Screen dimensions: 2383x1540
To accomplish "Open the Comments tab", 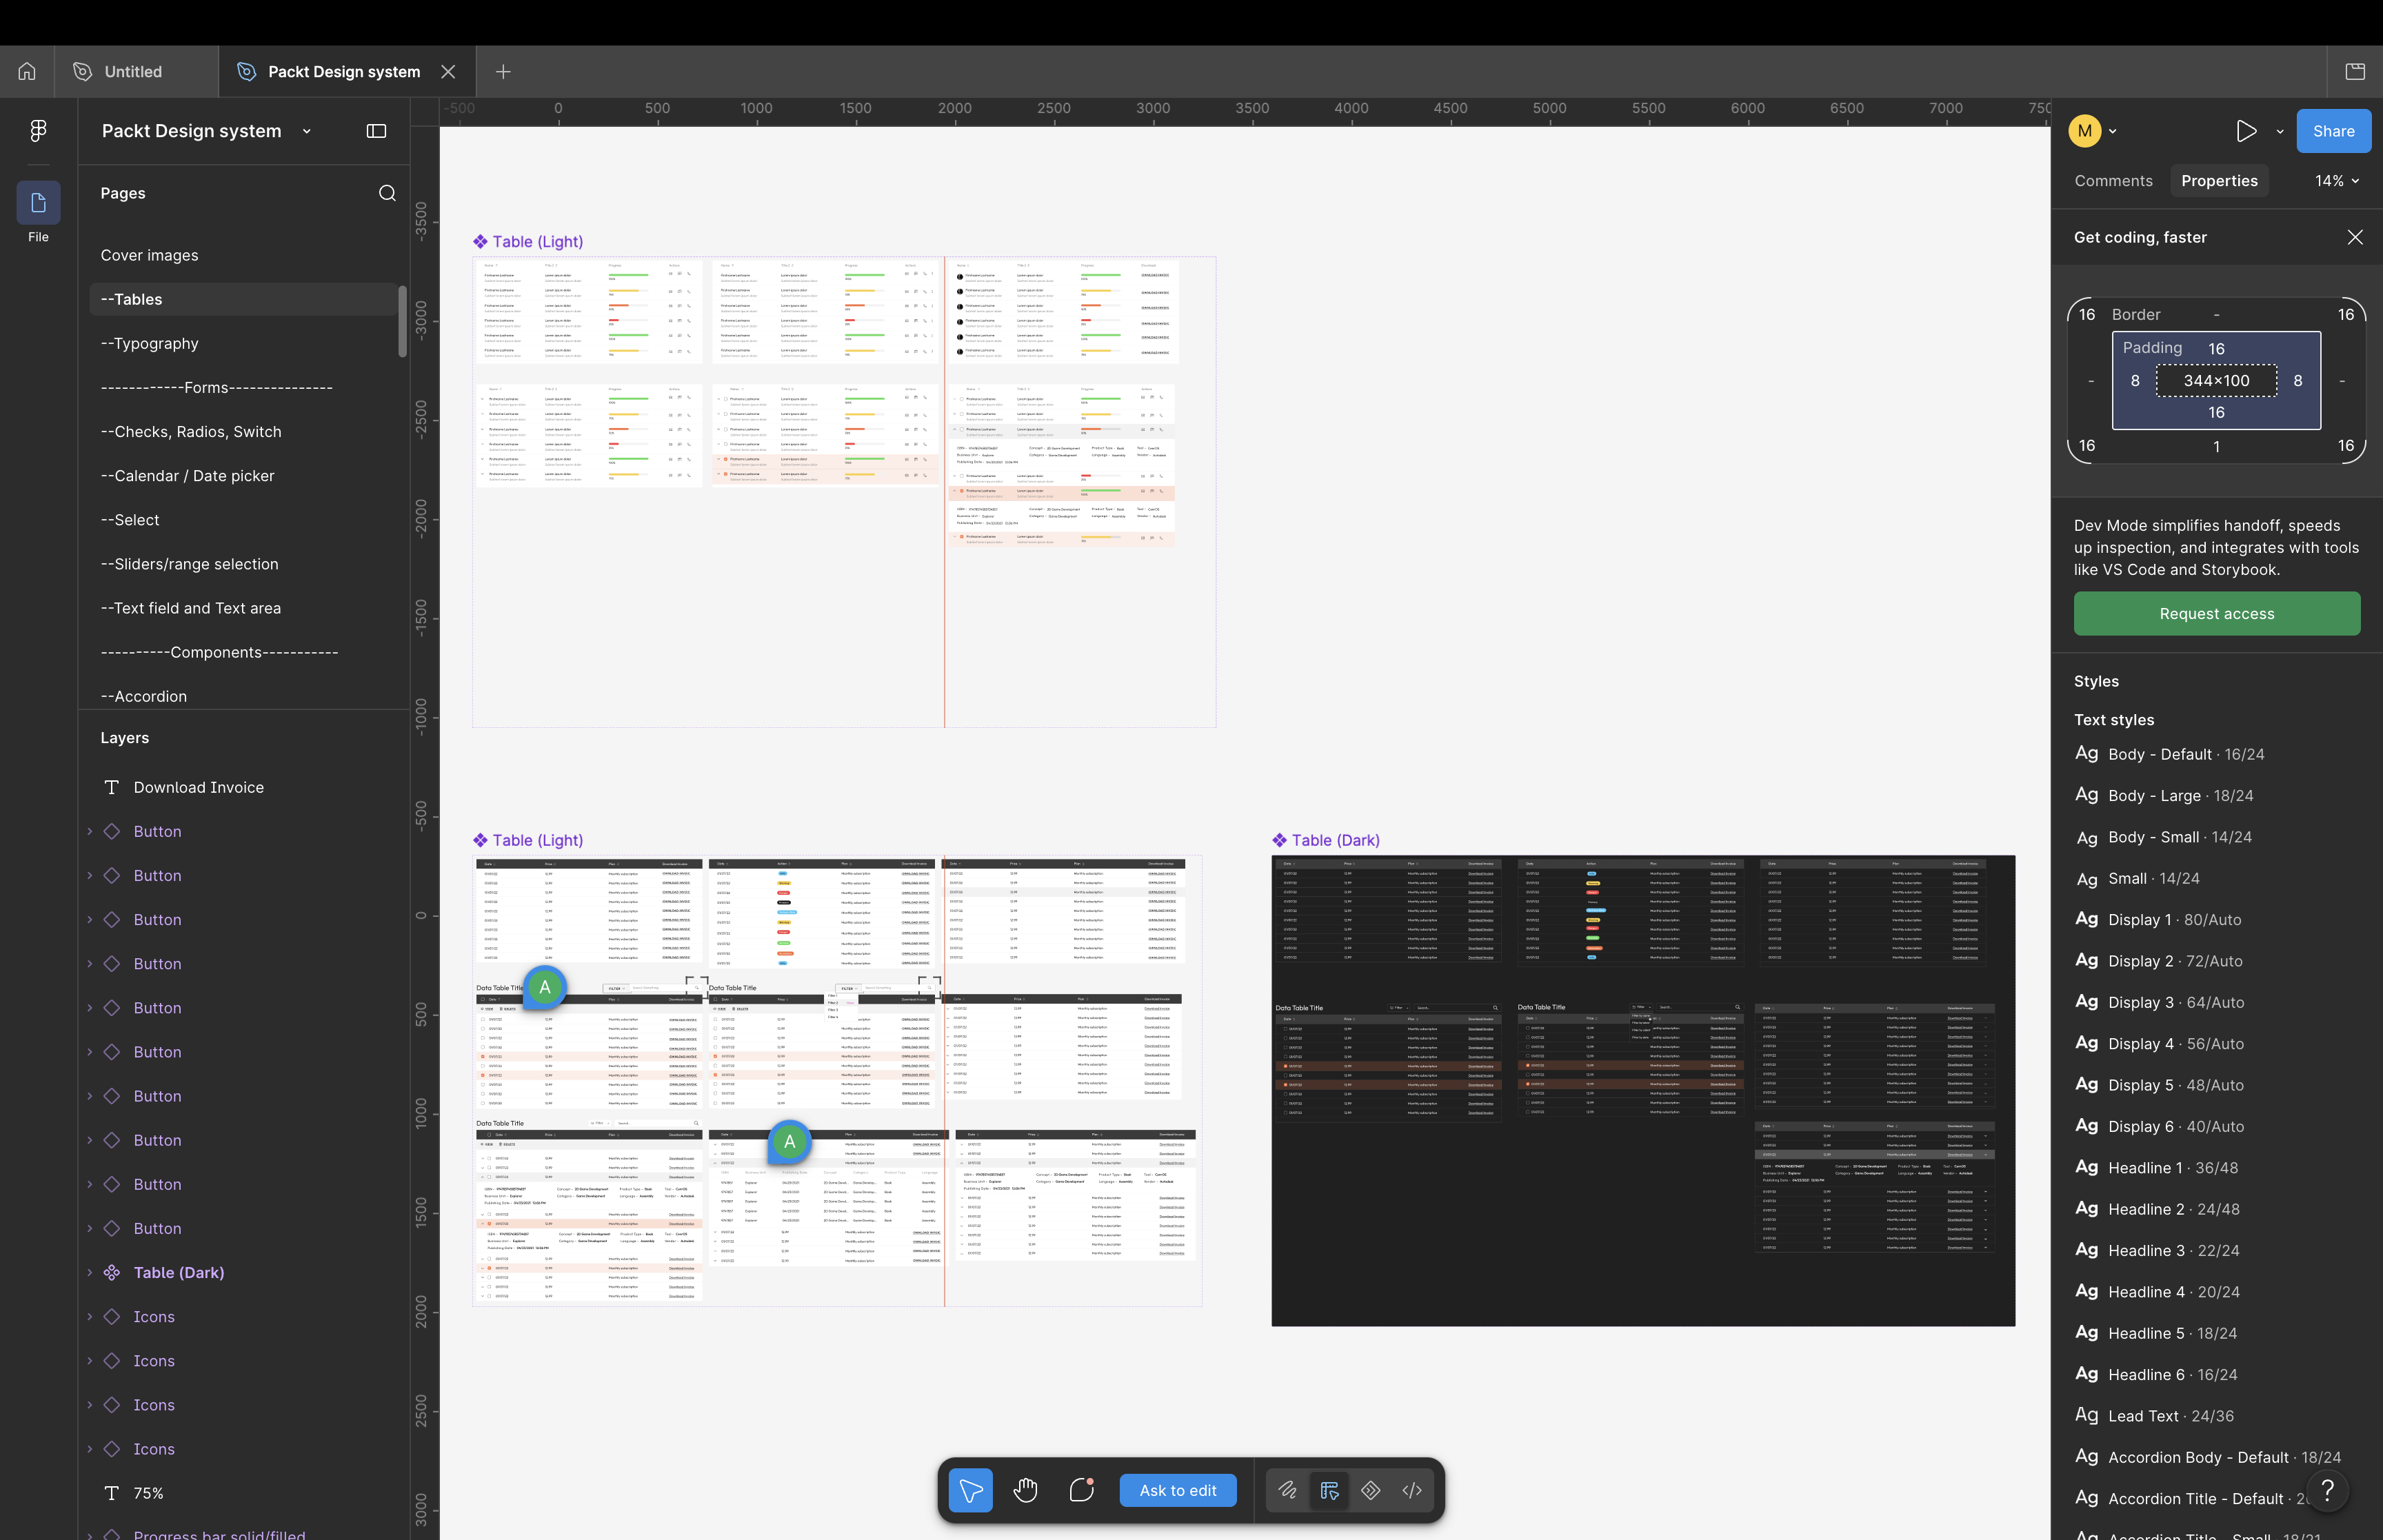I will [x=2113, y=181].
